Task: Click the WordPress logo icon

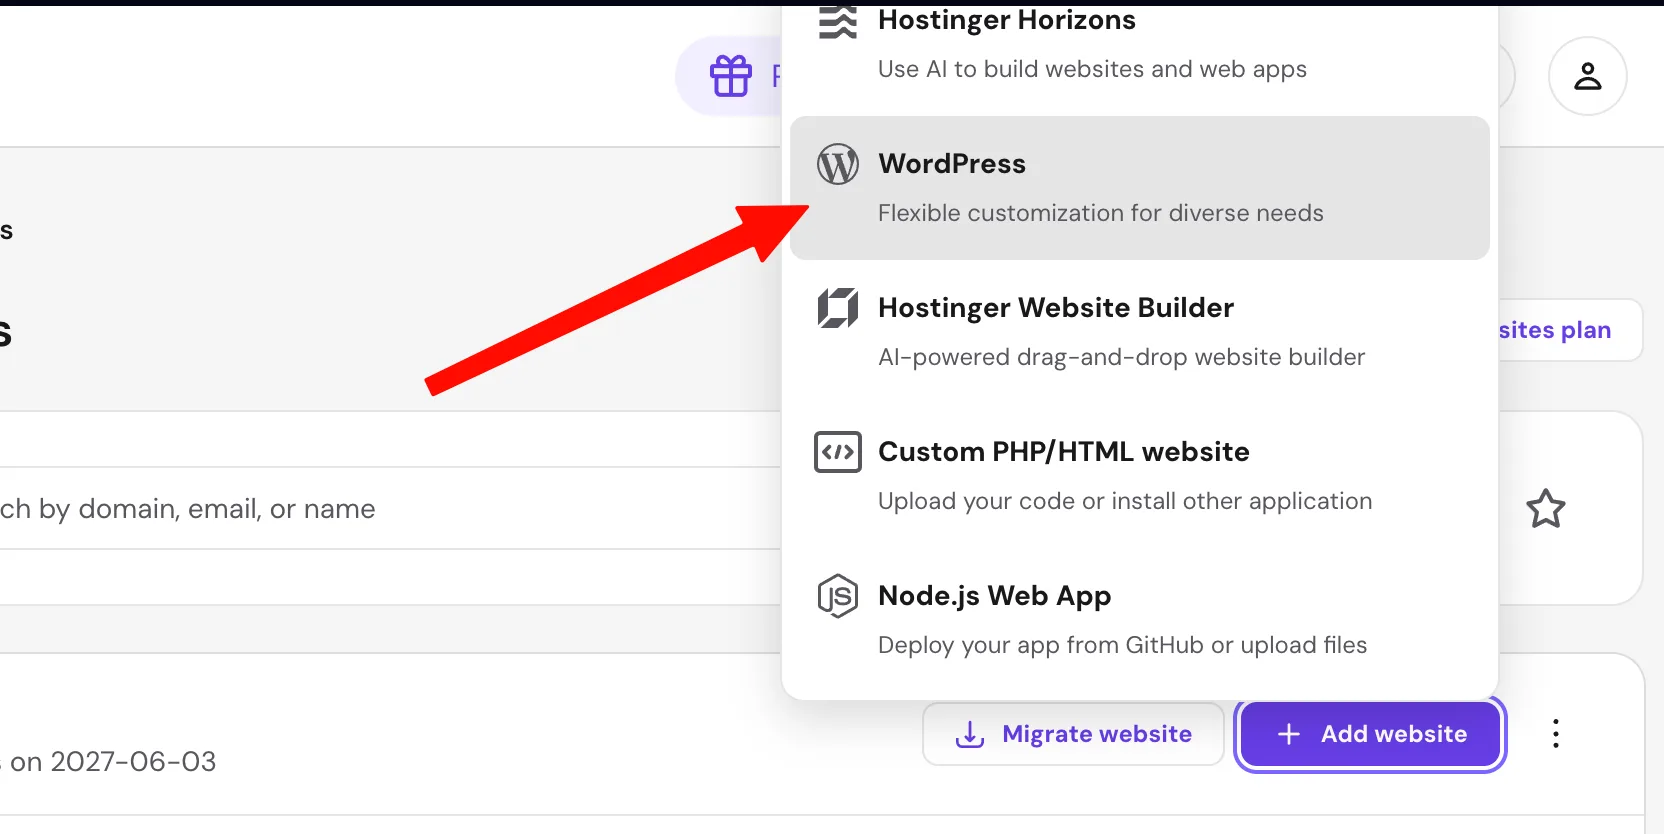Action: coord(838,164)
